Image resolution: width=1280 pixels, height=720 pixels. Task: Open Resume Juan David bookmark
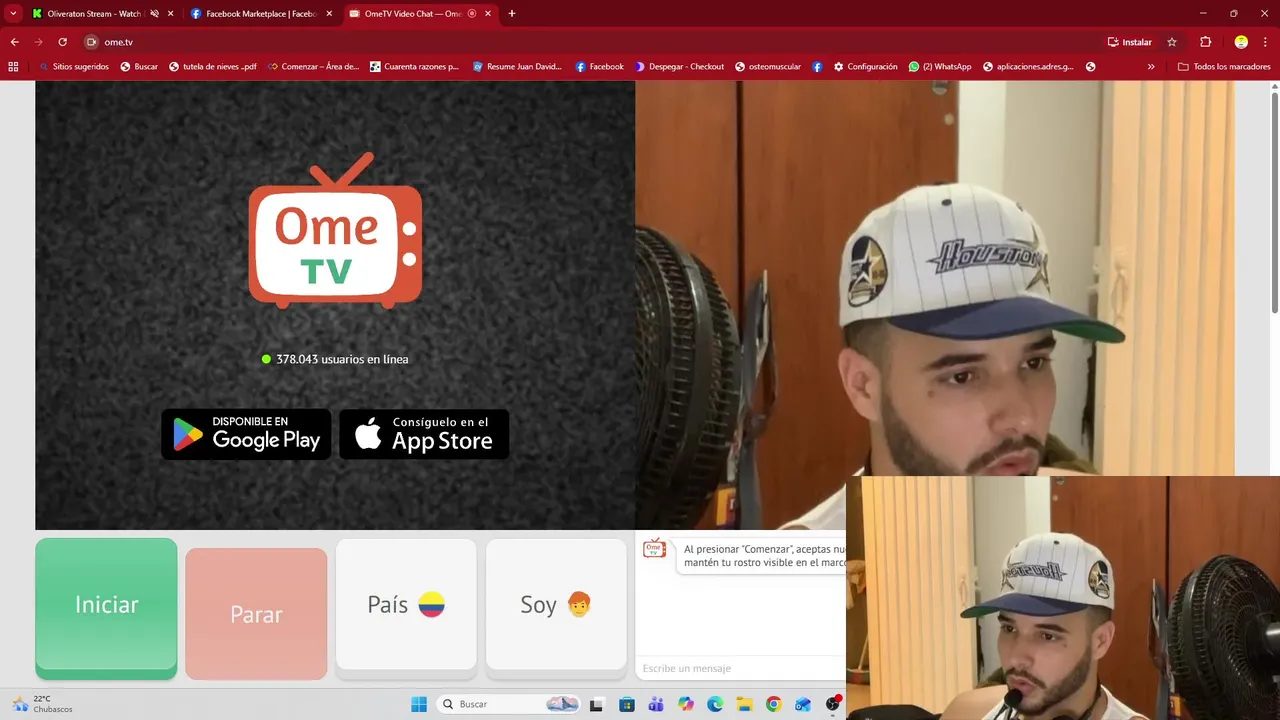point(517,67)
